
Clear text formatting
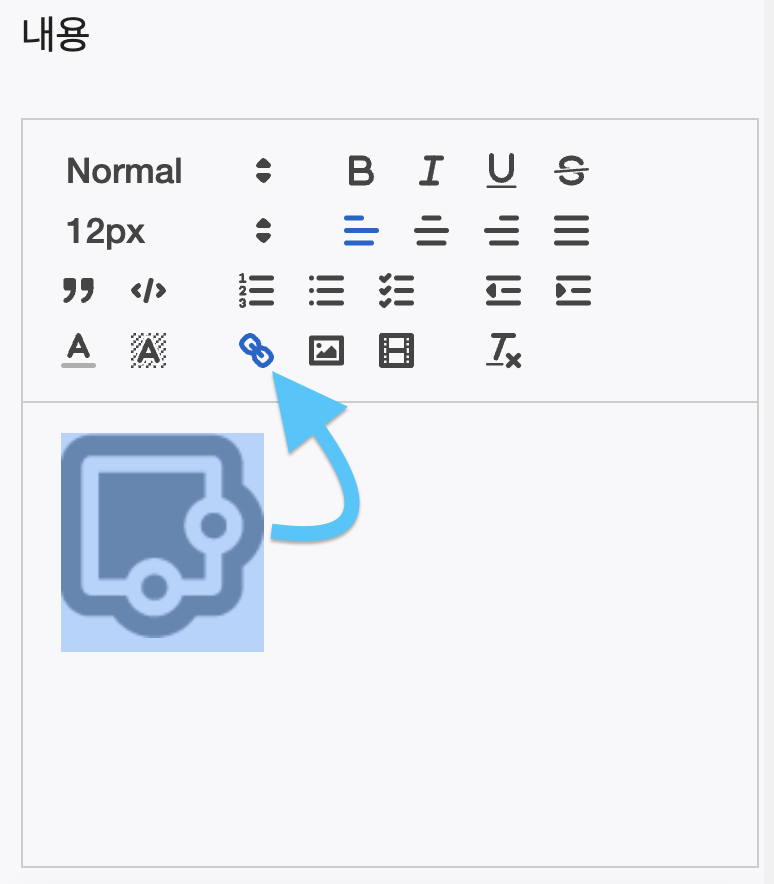(504, 351)
